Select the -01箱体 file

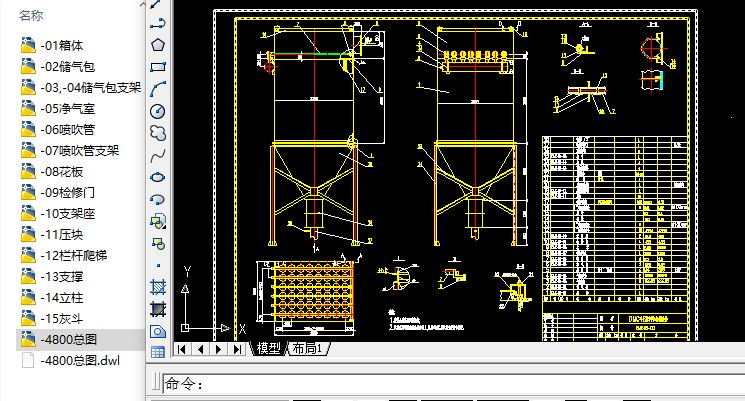coord(62,45)
